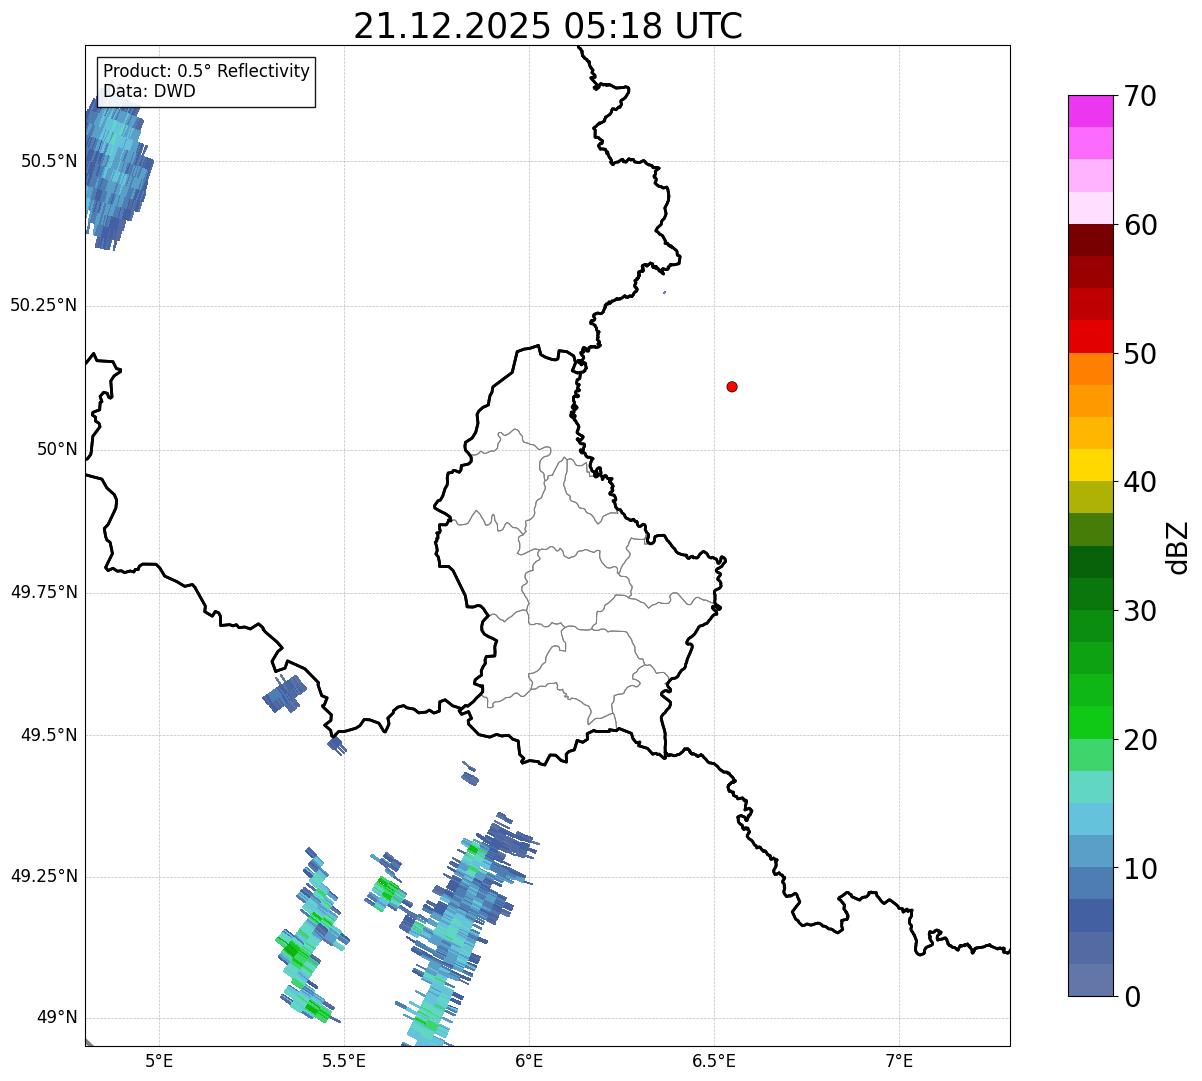Click the radar echo cluster at top-left corner
1202x1081 pixels.
(x=116, y=170)
